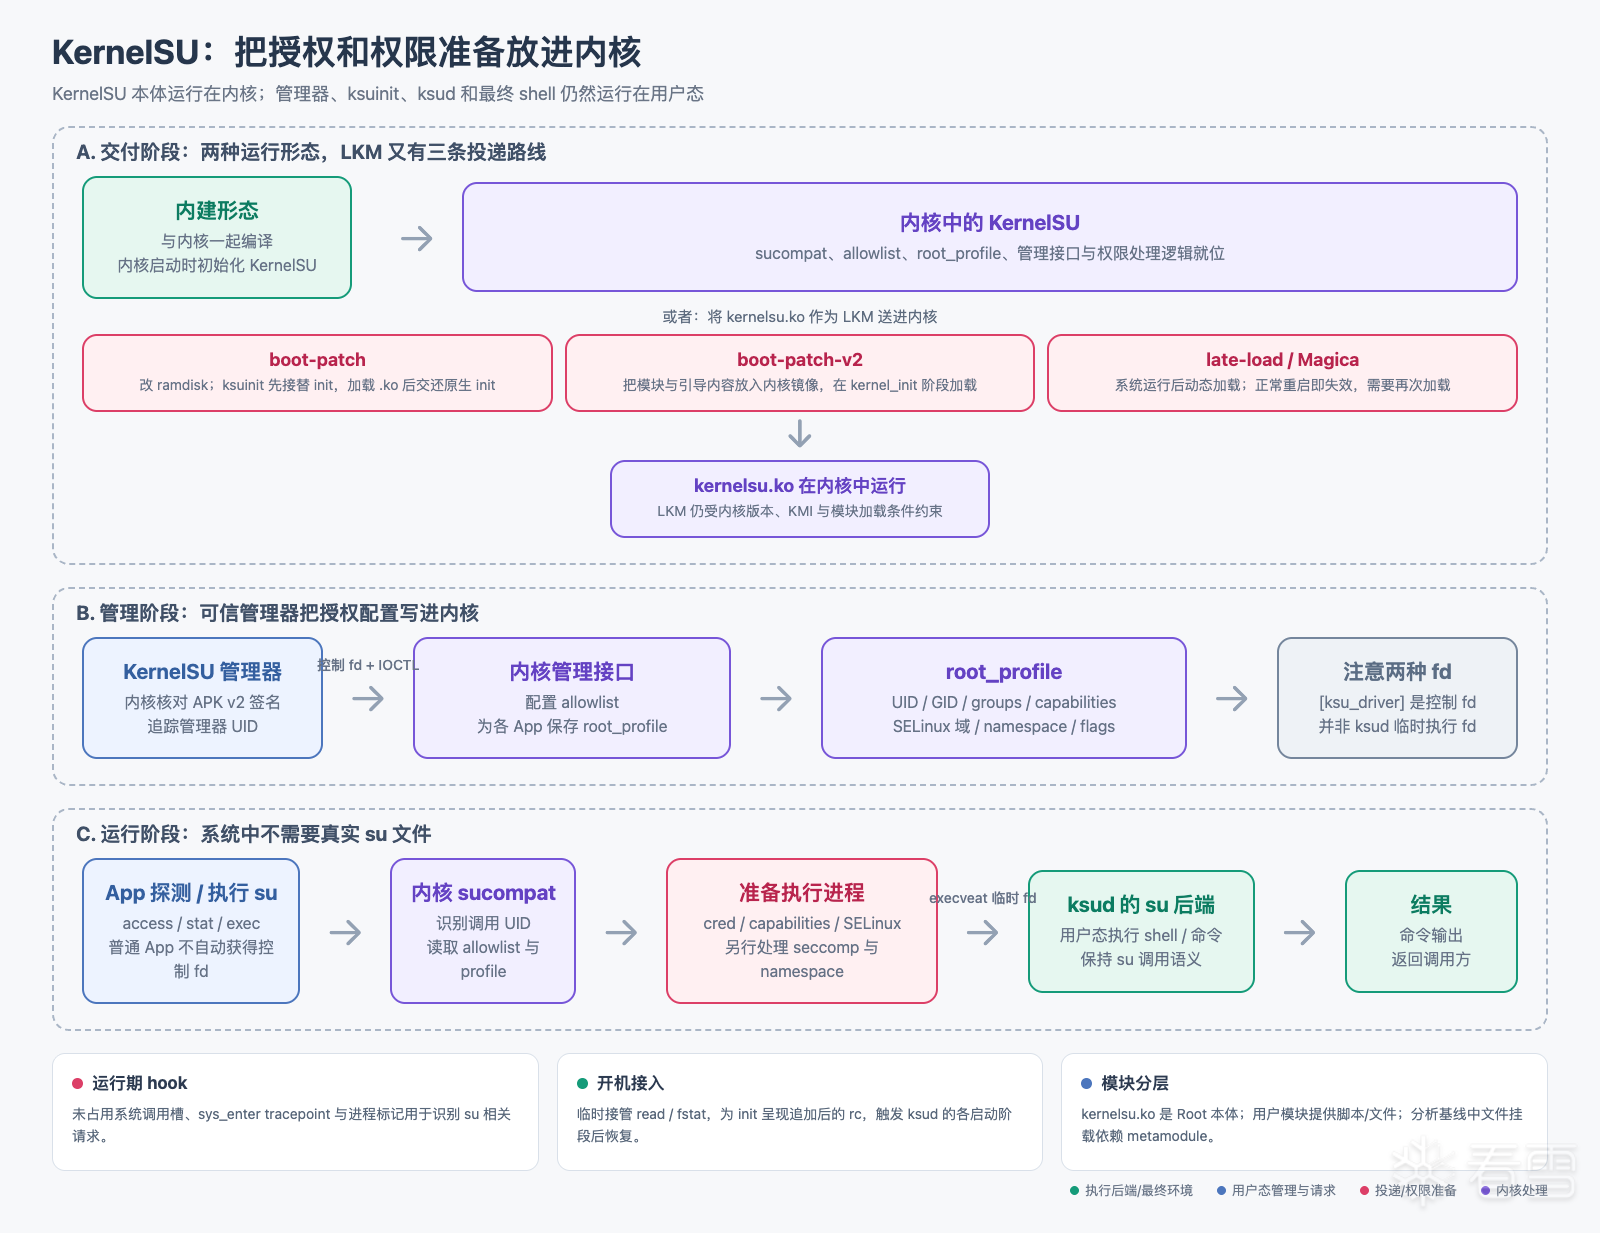This screenshot has width=1600, height=1233.
Task: Click the text "并非 ksud 临时执行 fd"
Action: coord(1397,726)
